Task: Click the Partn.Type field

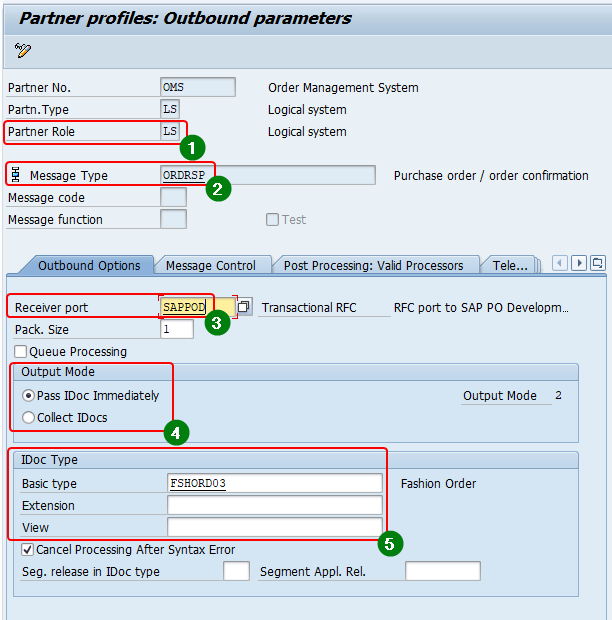Action: [x=170, y=109]
